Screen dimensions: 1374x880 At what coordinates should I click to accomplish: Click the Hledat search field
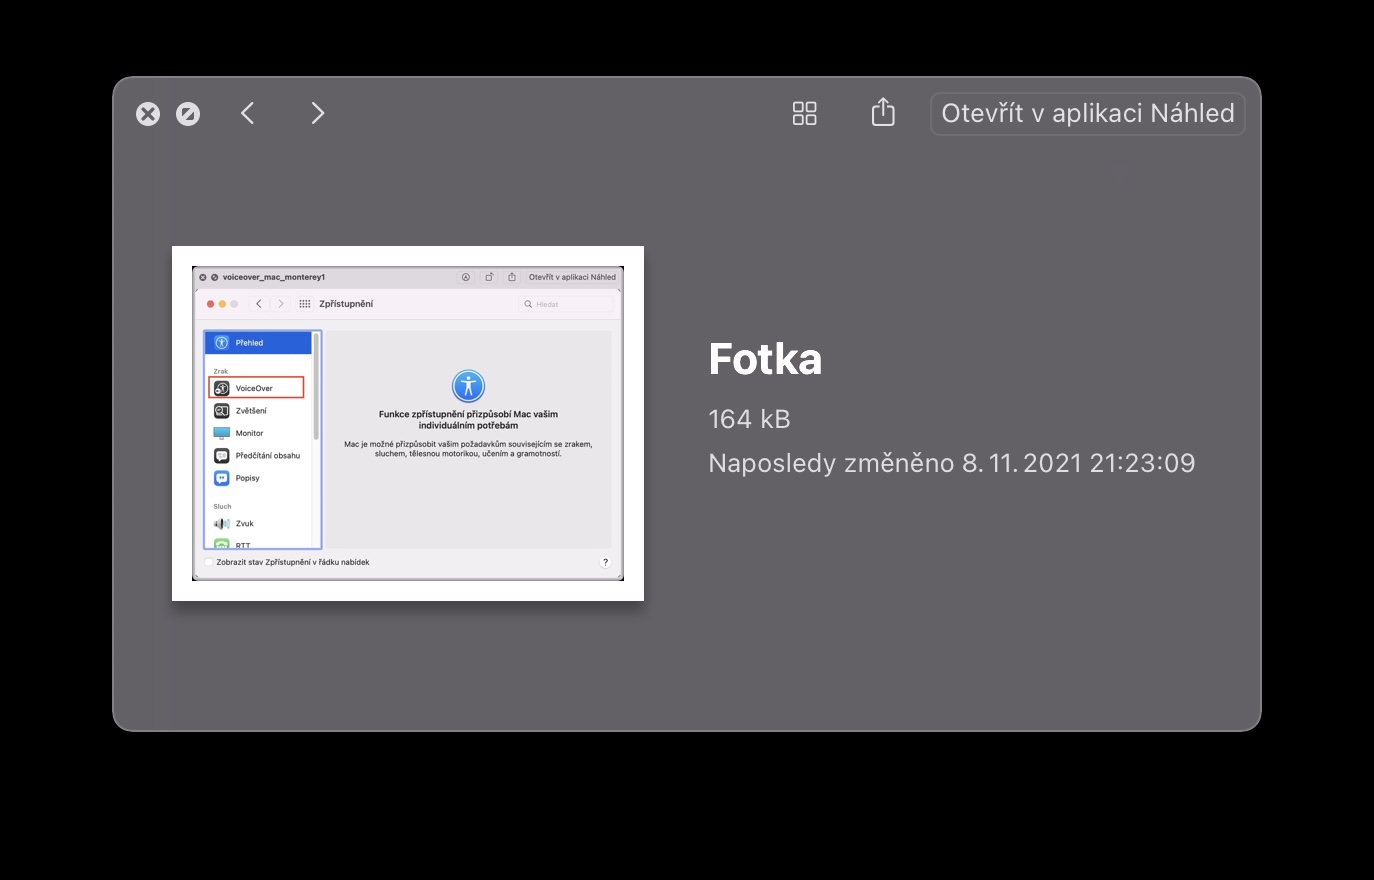(x=566, y=304)
